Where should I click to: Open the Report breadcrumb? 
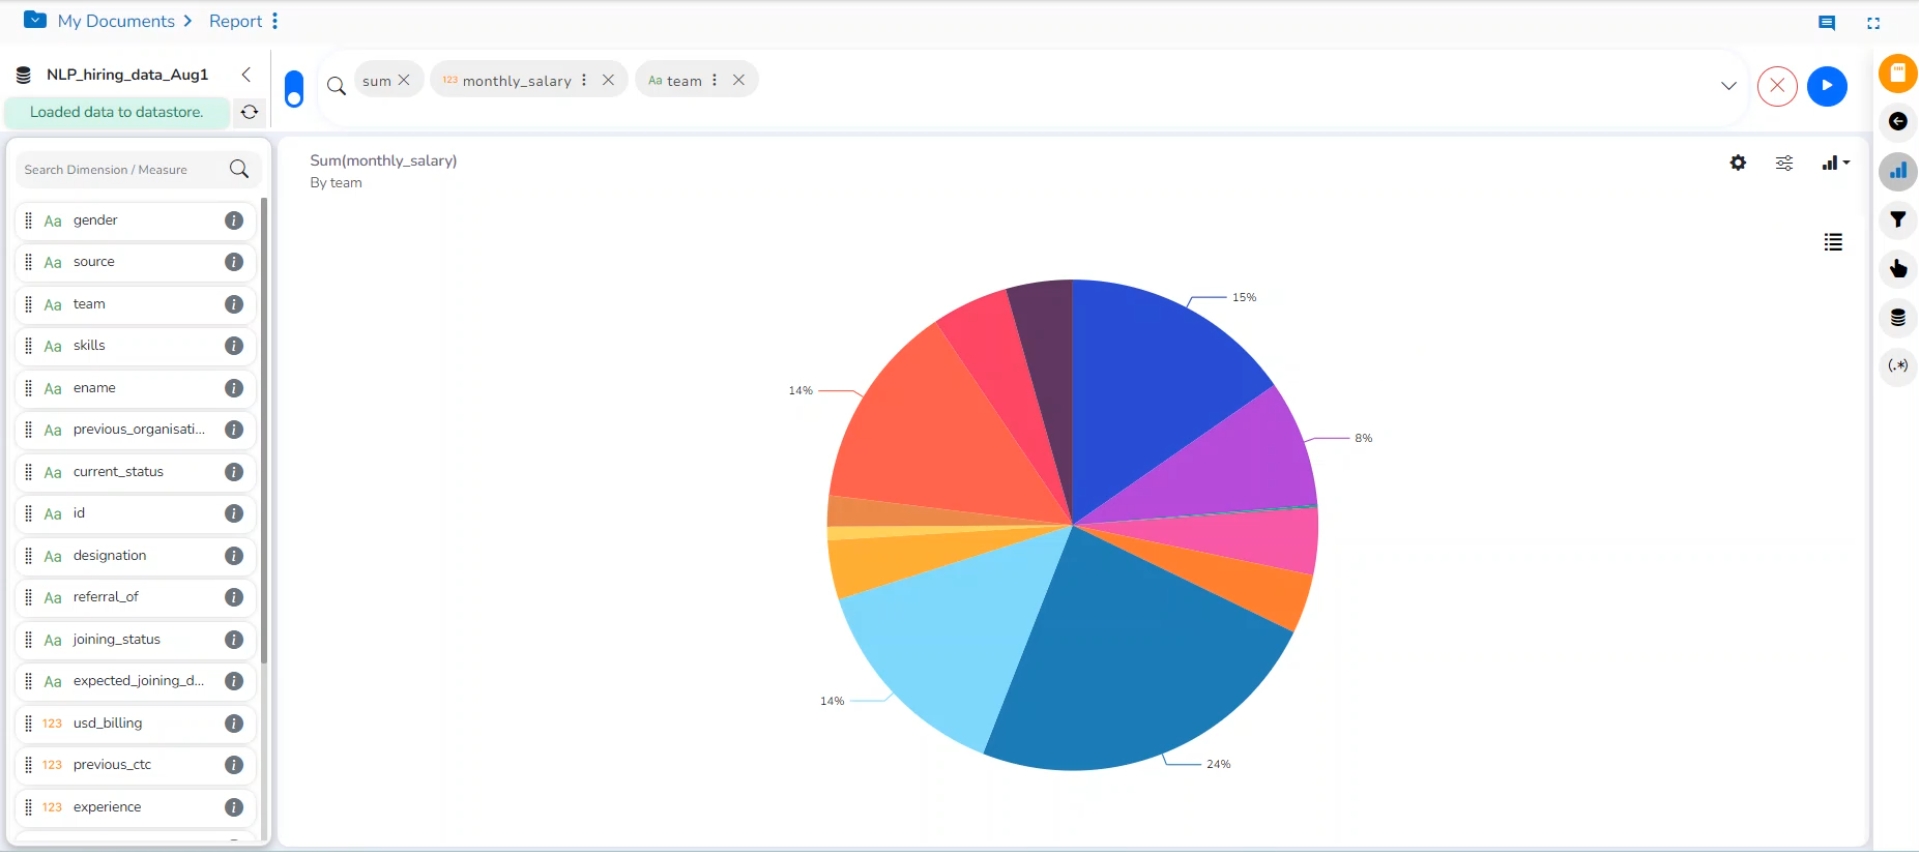click(235, 21)
